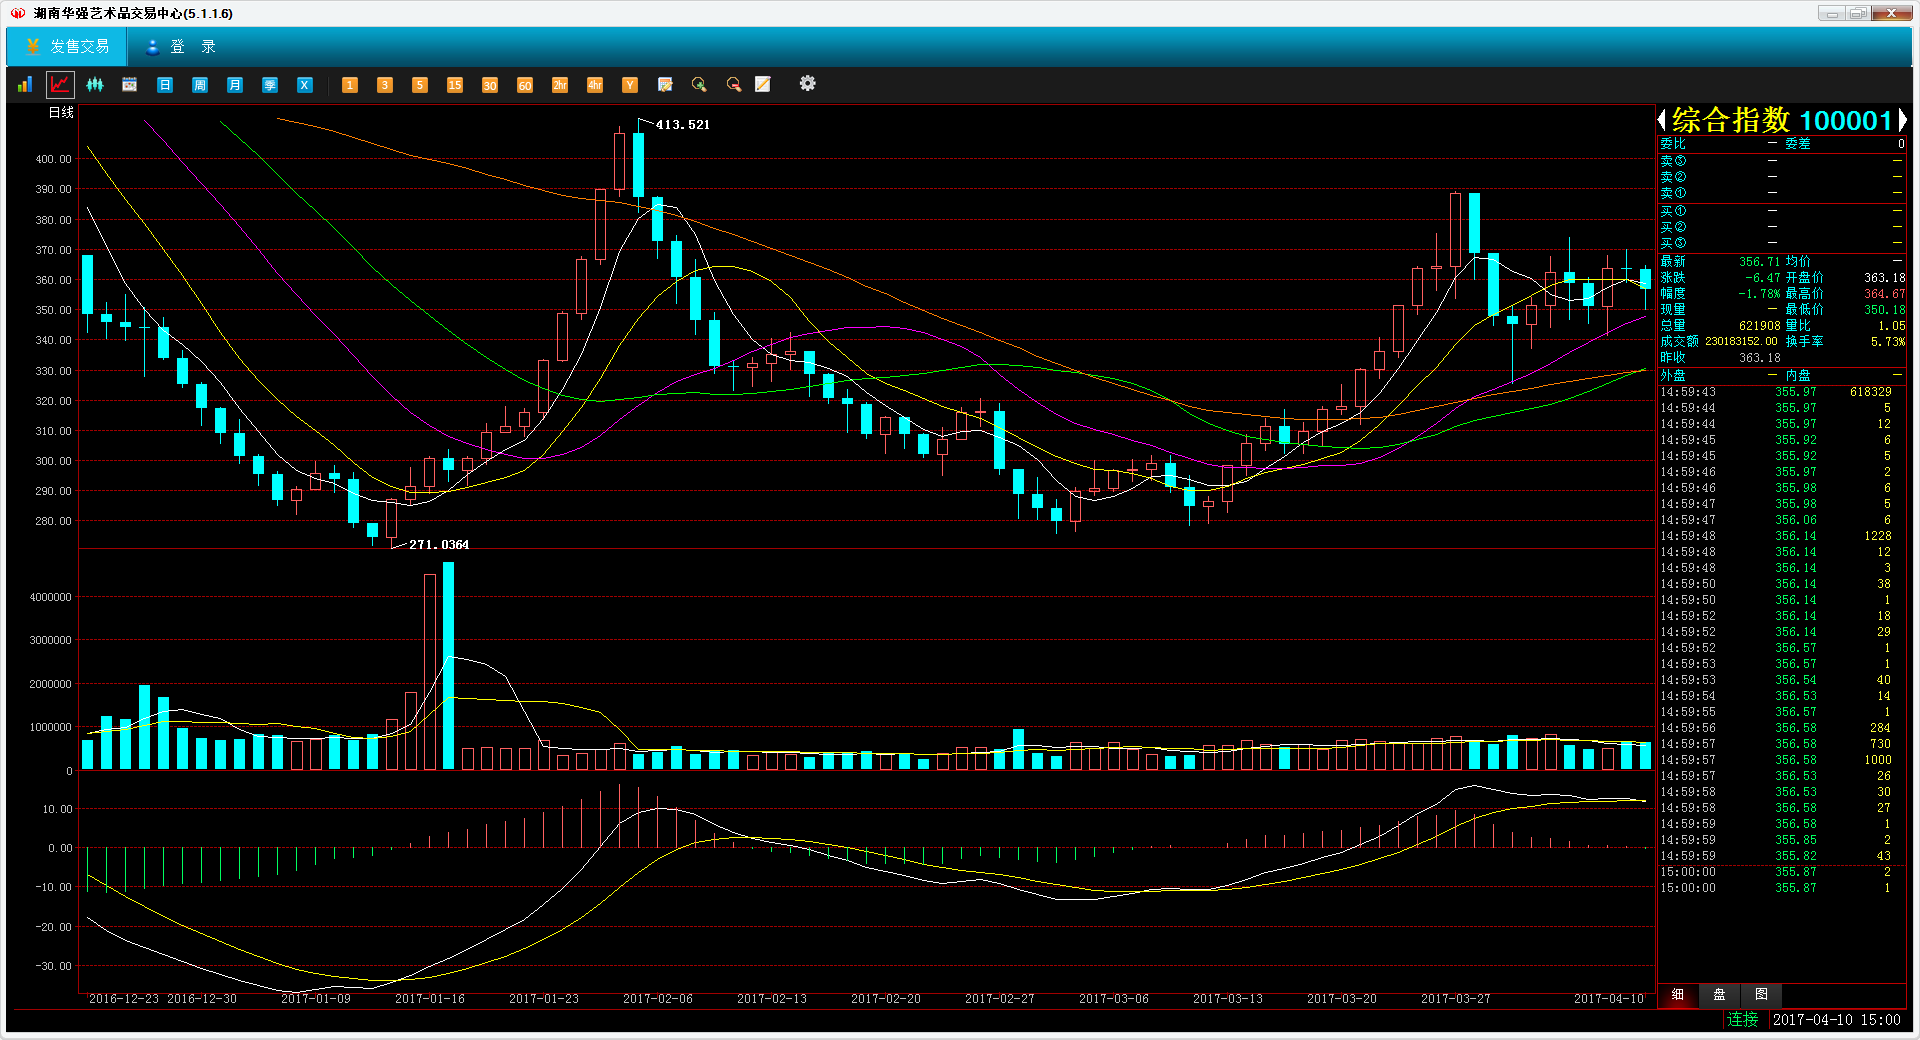
Task: Open the bar chart view icon
Action: click(25, 85)
